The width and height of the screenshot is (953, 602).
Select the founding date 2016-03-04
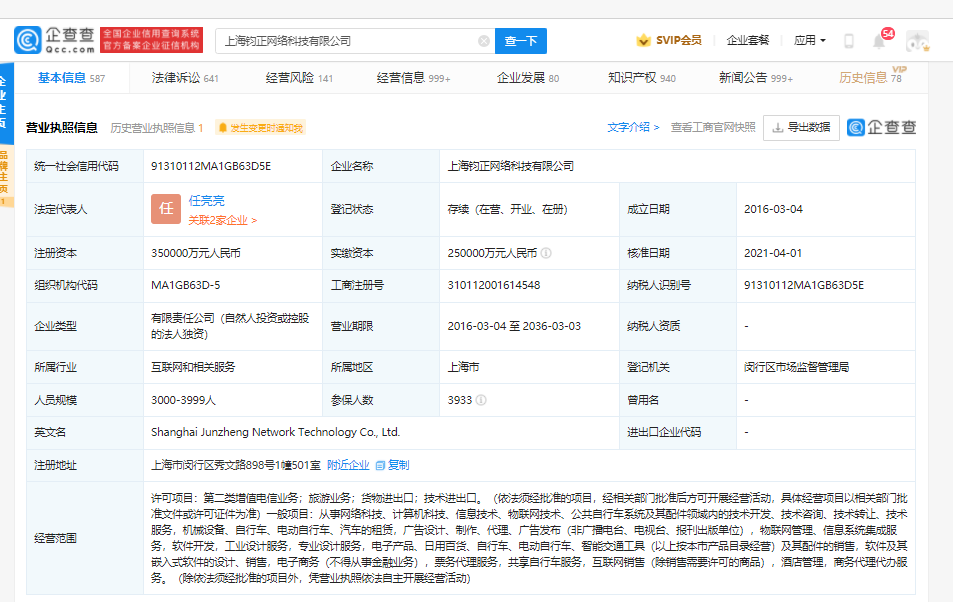773,209
